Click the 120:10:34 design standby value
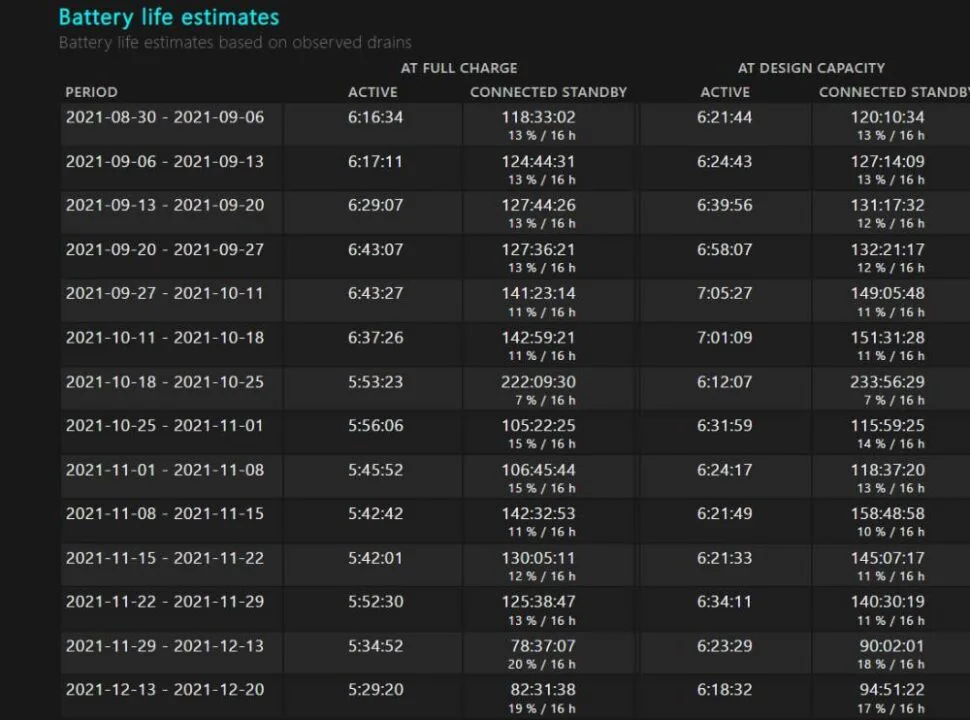The height and width of the screenshot is (720, 970). click(x=888, y=117)
